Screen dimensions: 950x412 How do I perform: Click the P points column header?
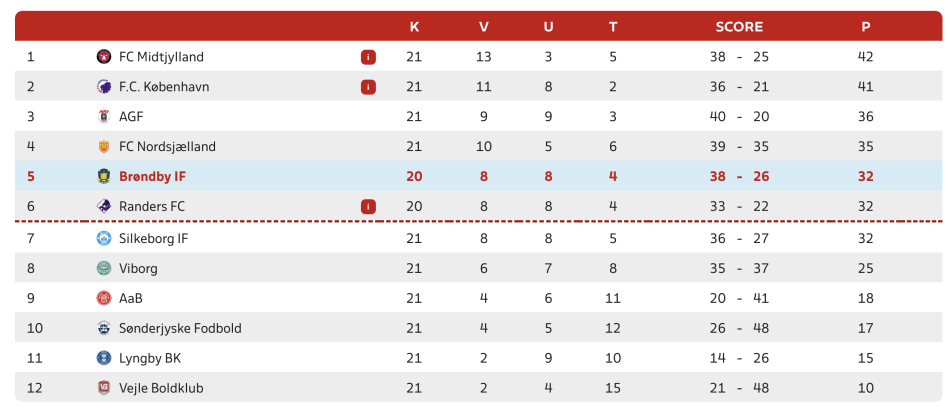coord(866,27)
